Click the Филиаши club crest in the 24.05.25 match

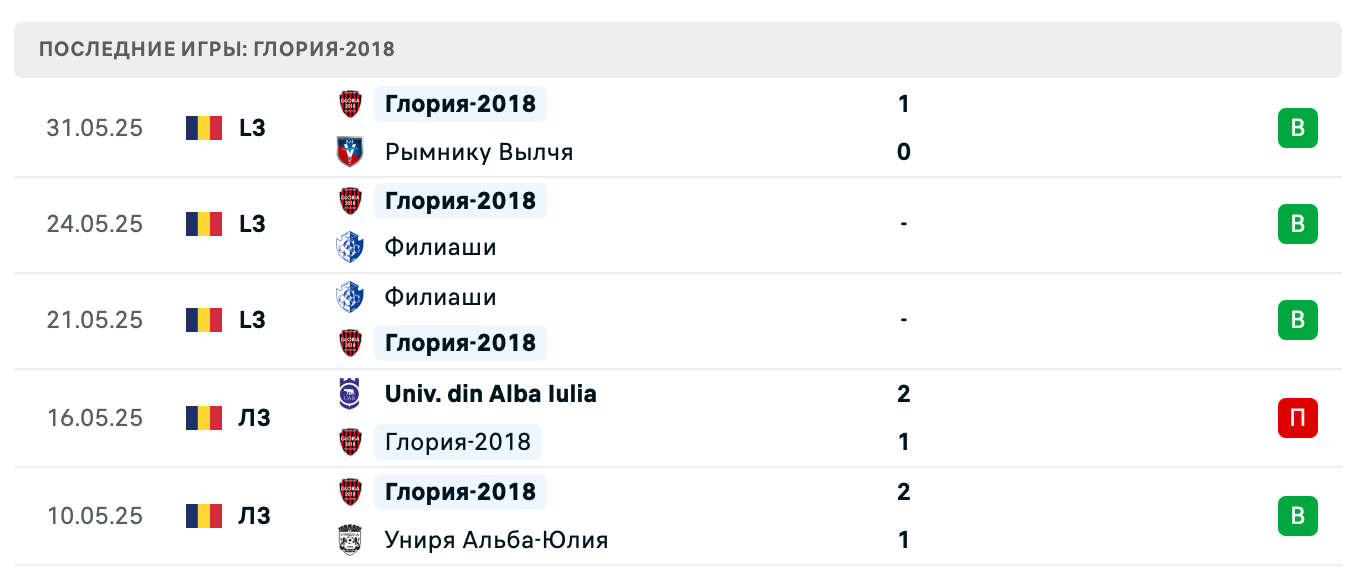click(349, 247)
